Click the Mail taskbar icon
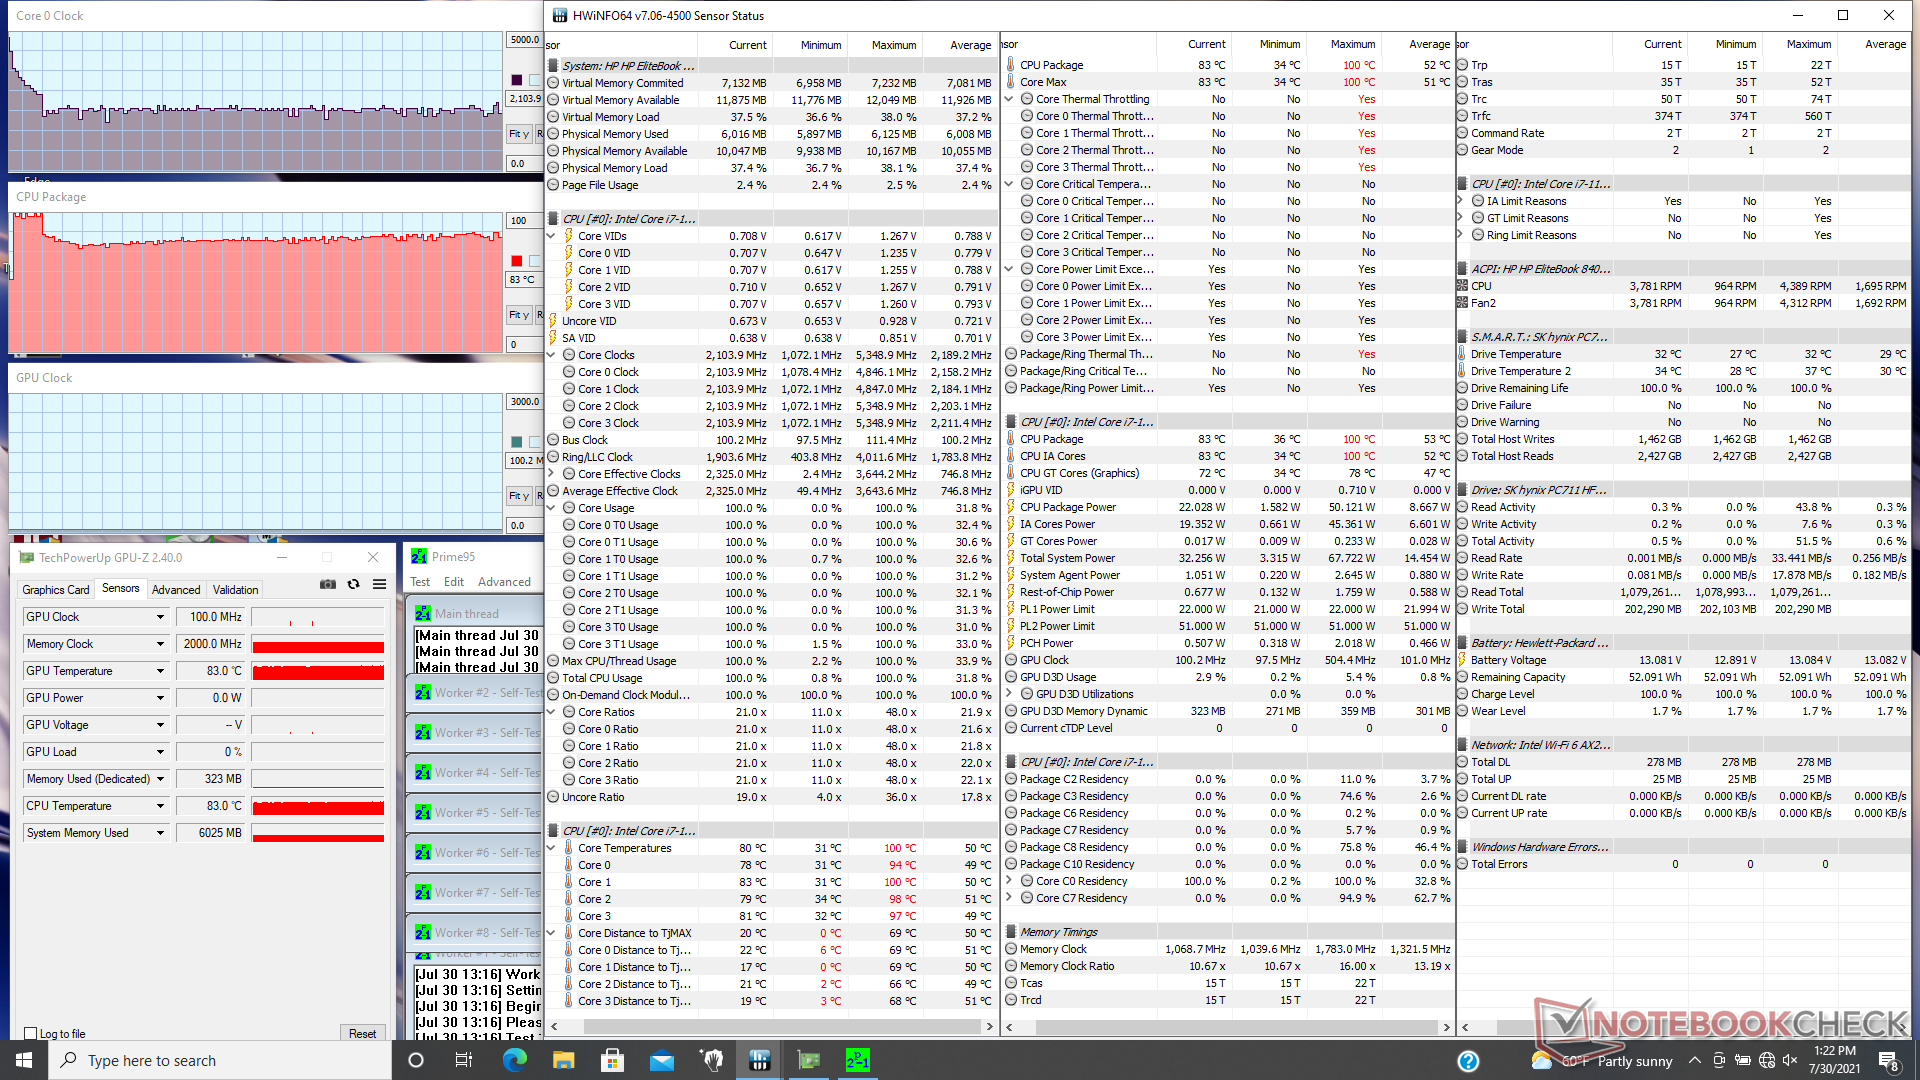 pos(661,1060)
